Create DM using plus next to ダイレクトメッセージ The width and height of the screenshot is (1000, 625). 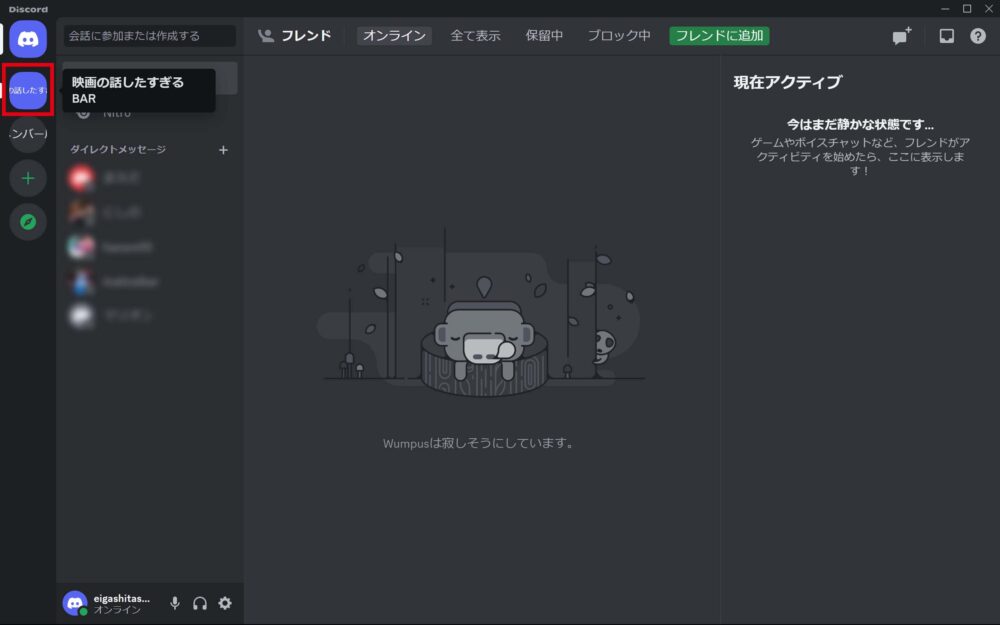click(x=223, y=150)
